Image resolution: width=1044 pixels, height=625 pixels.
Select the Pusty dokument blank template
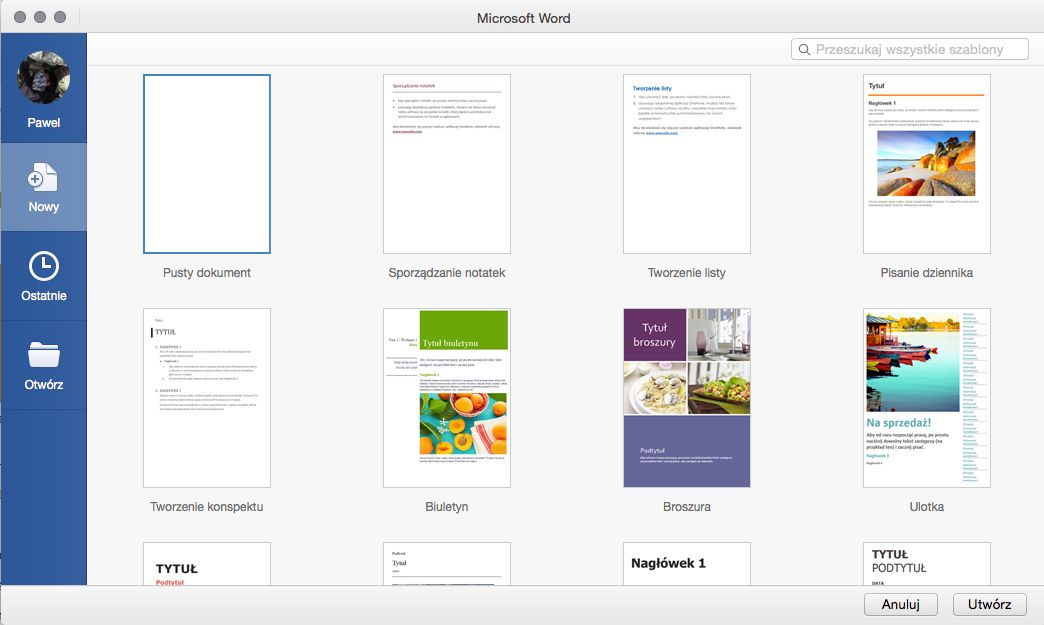tap(207, 164)
